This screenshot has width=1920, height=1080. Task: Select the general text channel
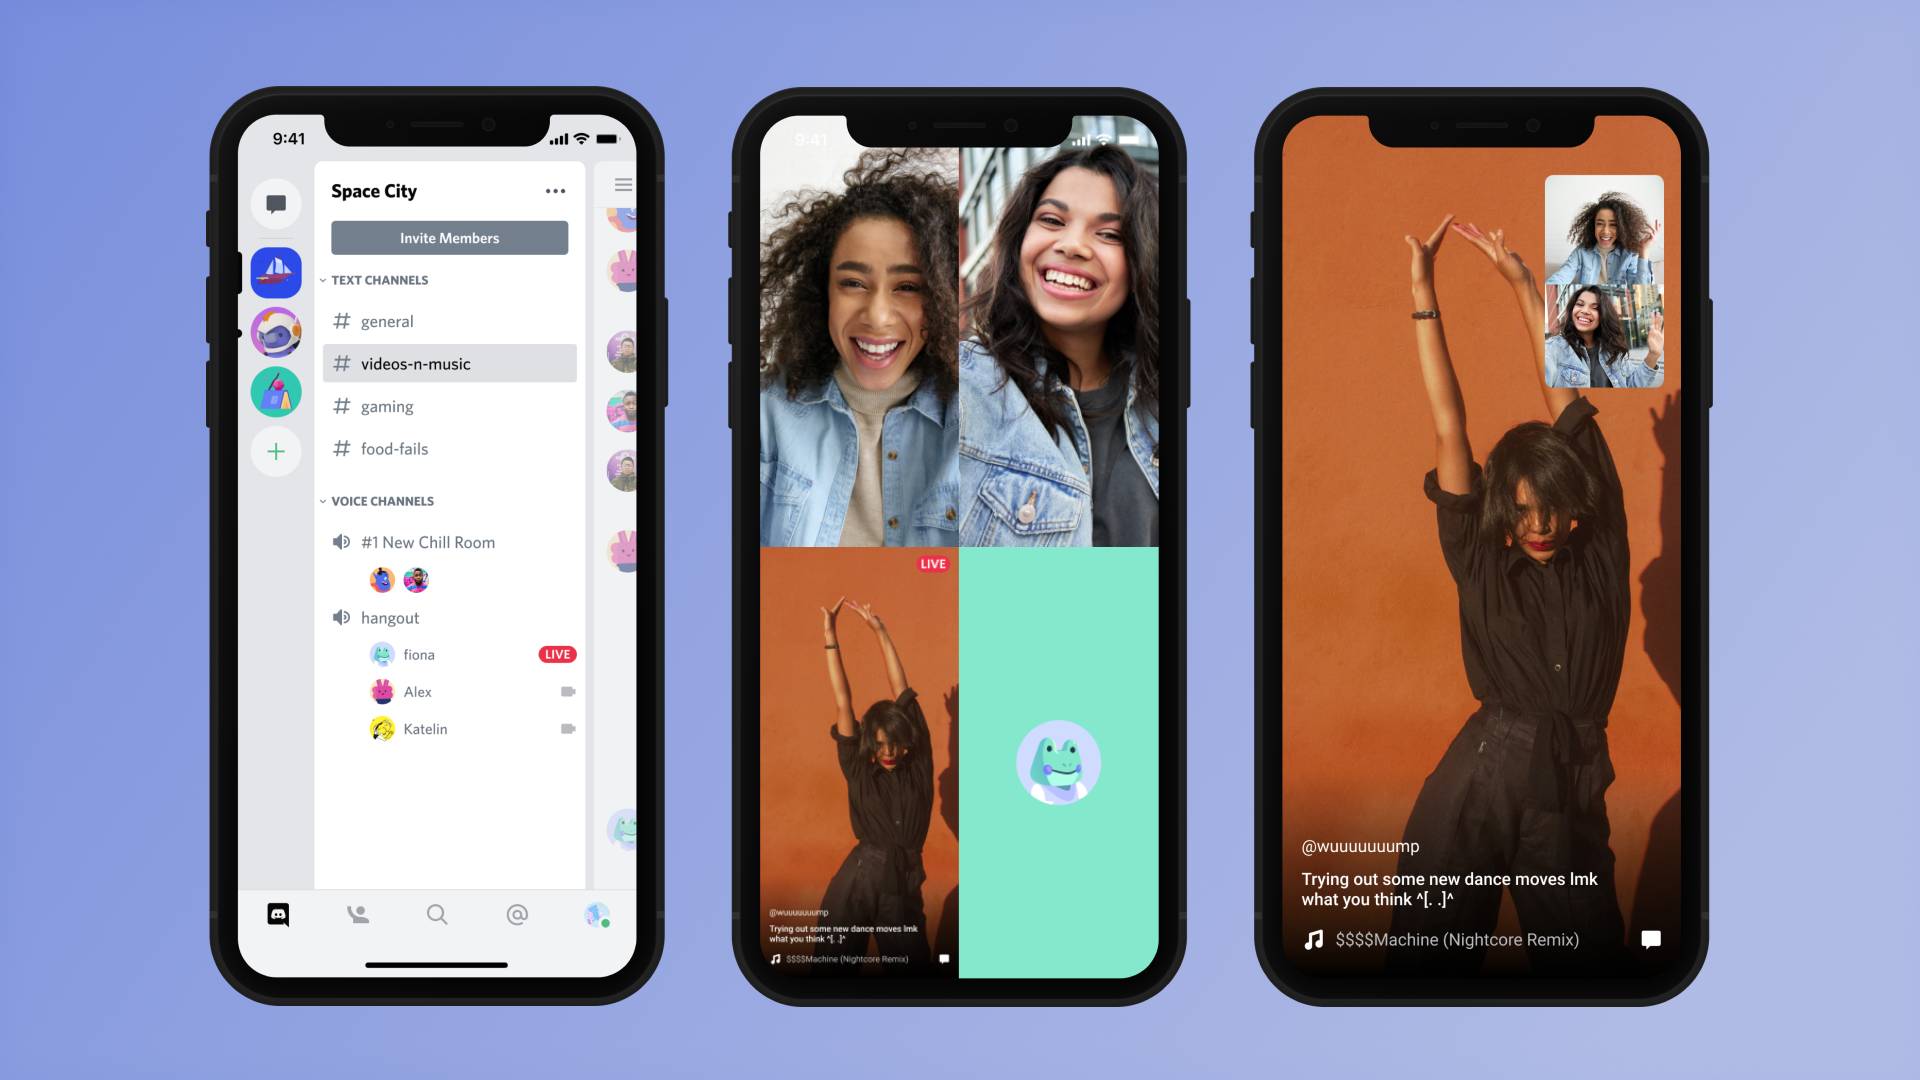pyautogui.click(x=388, y=320)
